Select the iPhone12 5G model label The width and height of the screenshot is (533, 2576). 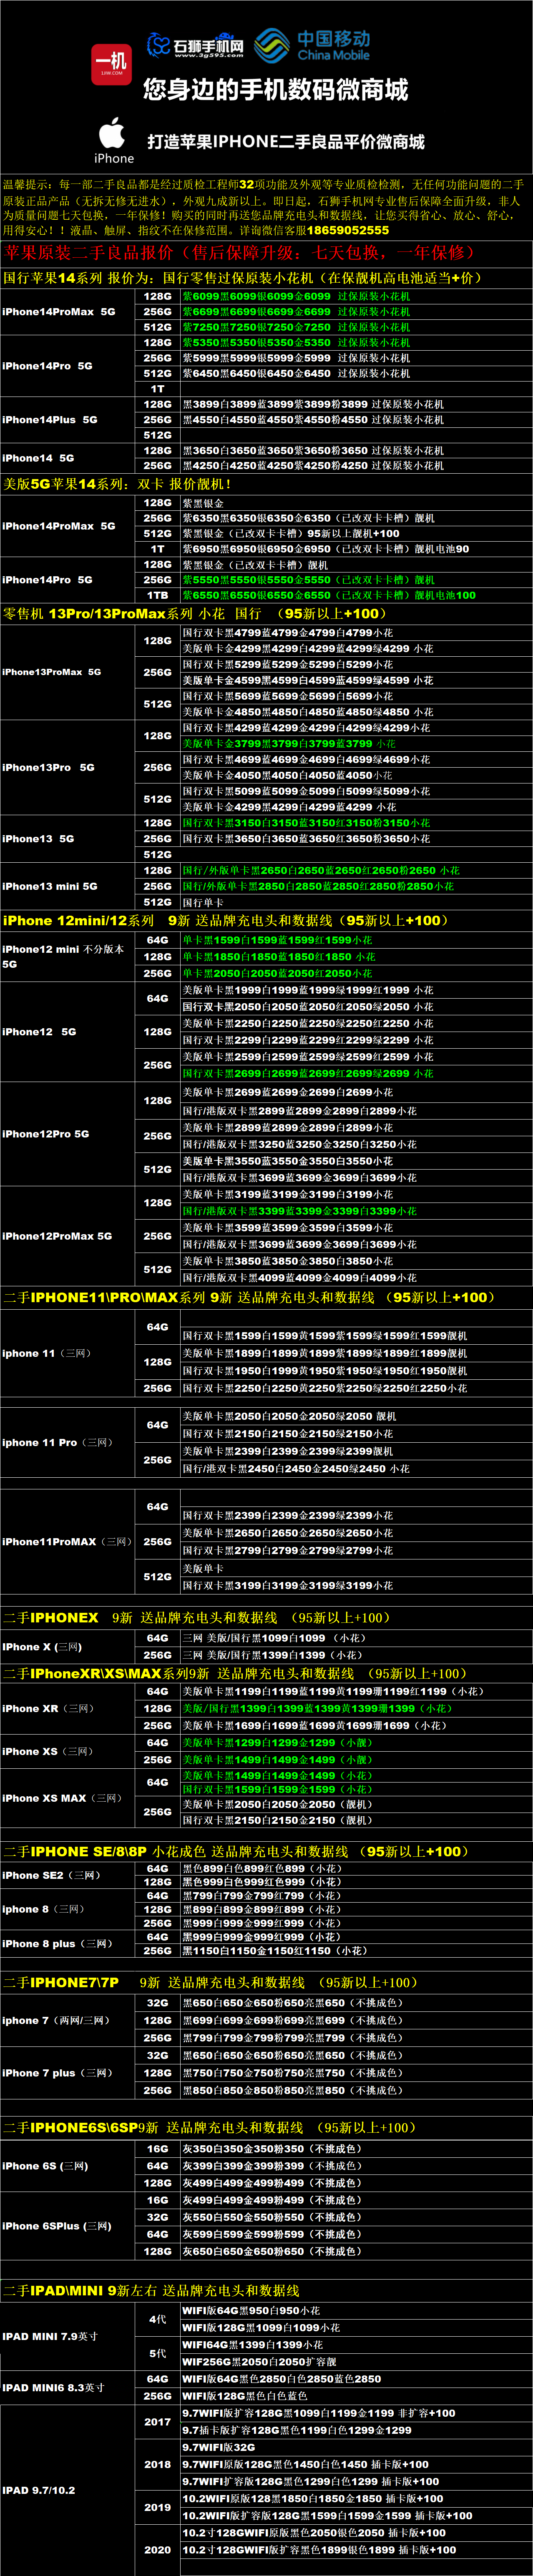(39, 1031)
